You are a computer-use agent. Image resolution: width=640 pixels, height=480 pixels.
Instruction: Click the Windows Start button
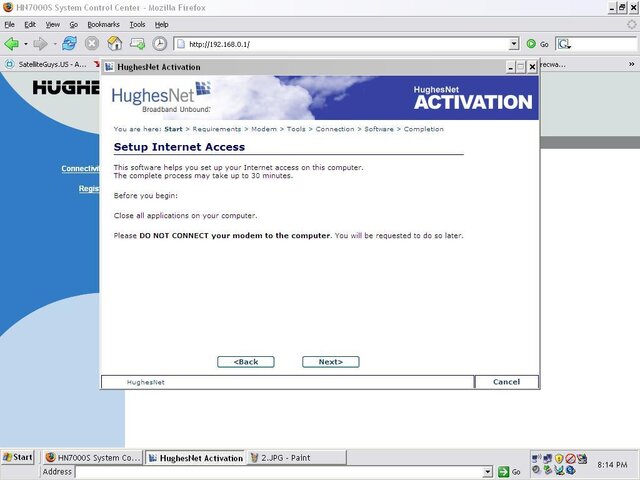[18, 457]
